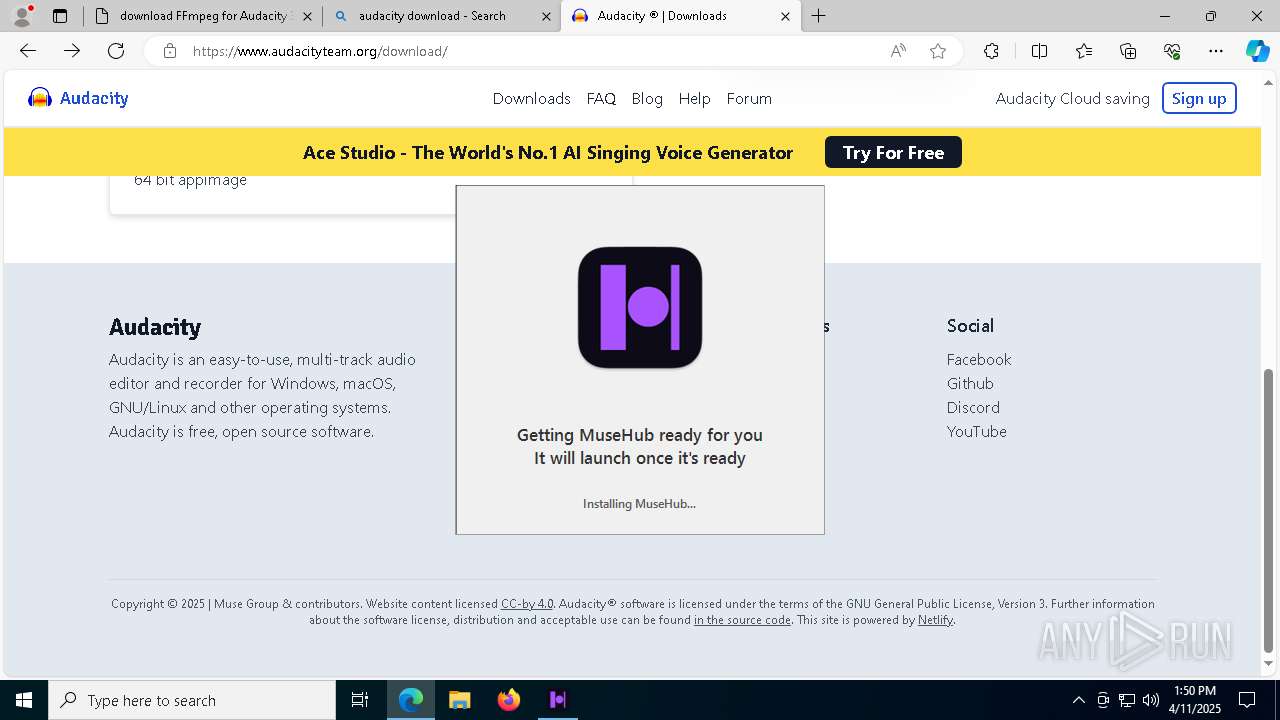Toggle split screen view icon
This screenshot has height=720, width=1280.
point(1039,51)
